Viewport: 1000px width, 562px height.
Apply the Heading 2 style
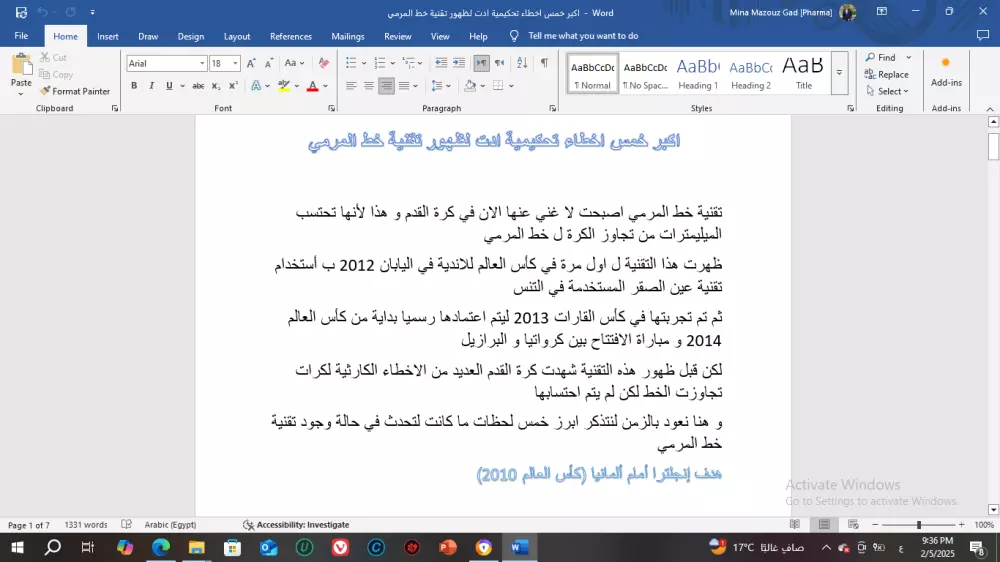pyautogui.click(x=751, y=73)
